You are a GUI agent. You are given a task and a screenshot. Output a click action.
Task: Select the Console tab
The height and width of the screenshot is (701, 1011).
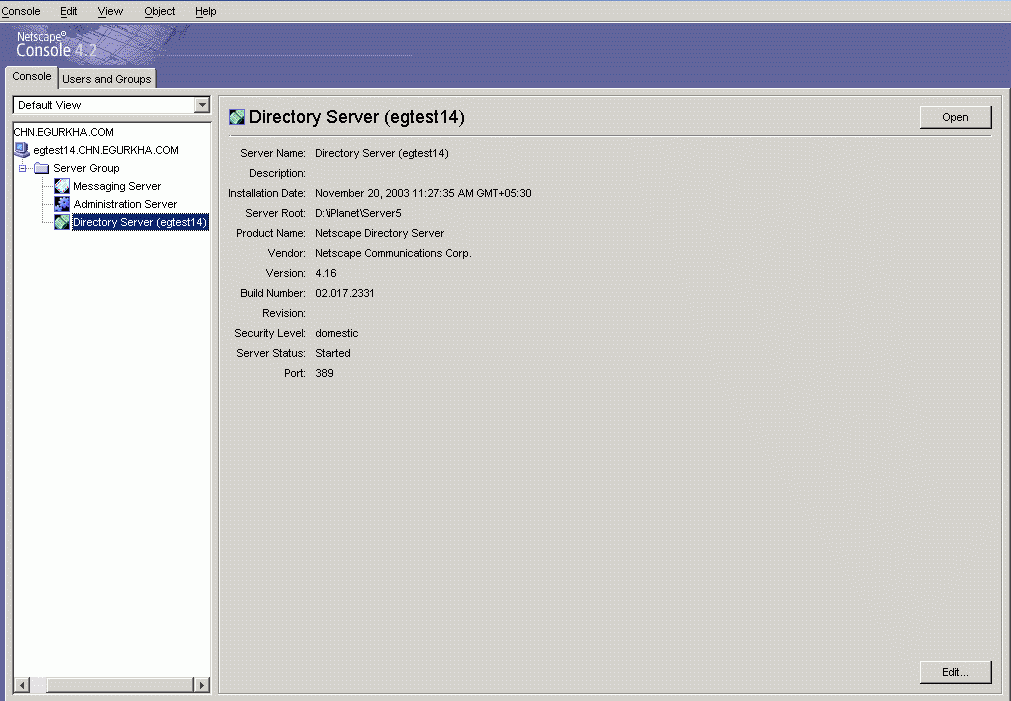(x=32, y=76)
